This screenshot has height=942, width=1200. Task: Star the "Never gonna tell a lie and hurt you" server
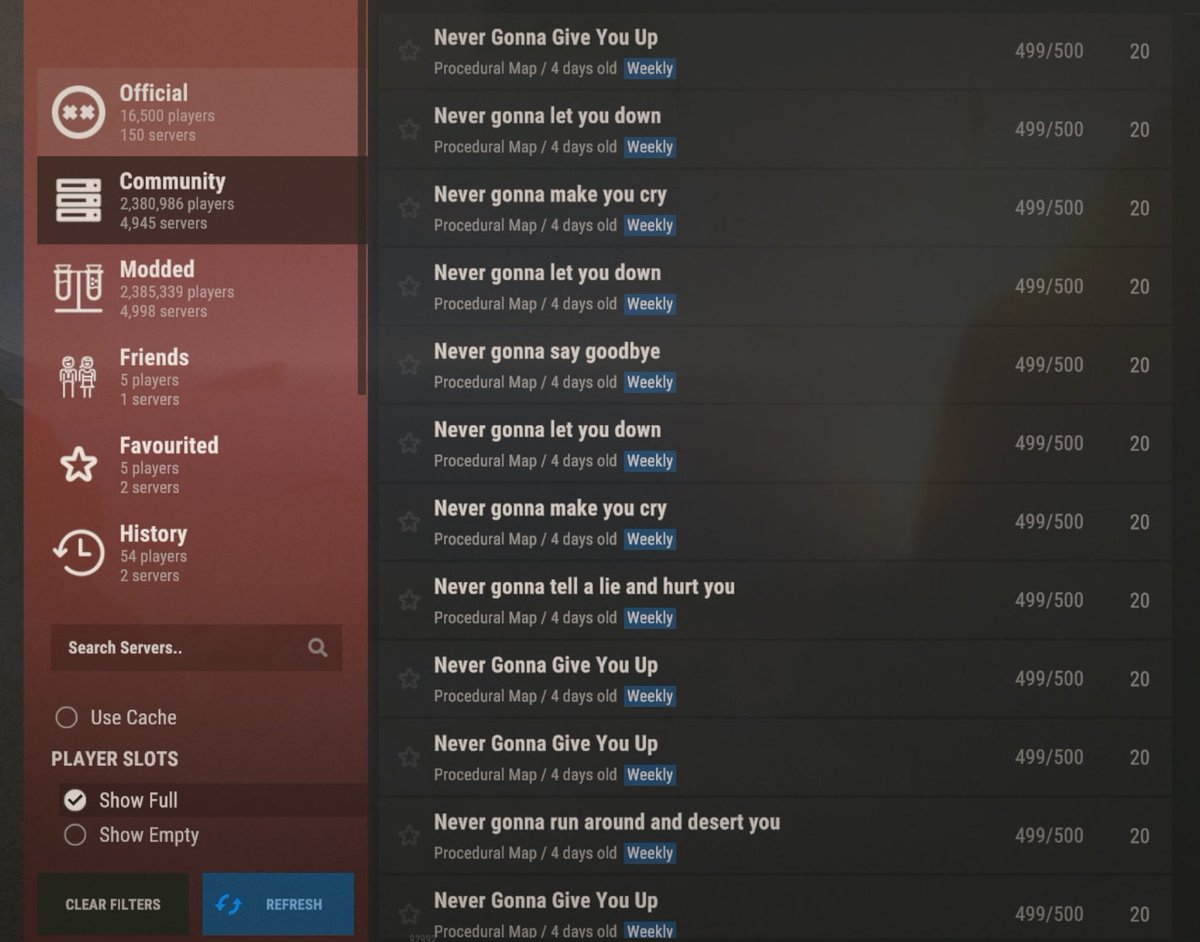click(x=409, y=600)
